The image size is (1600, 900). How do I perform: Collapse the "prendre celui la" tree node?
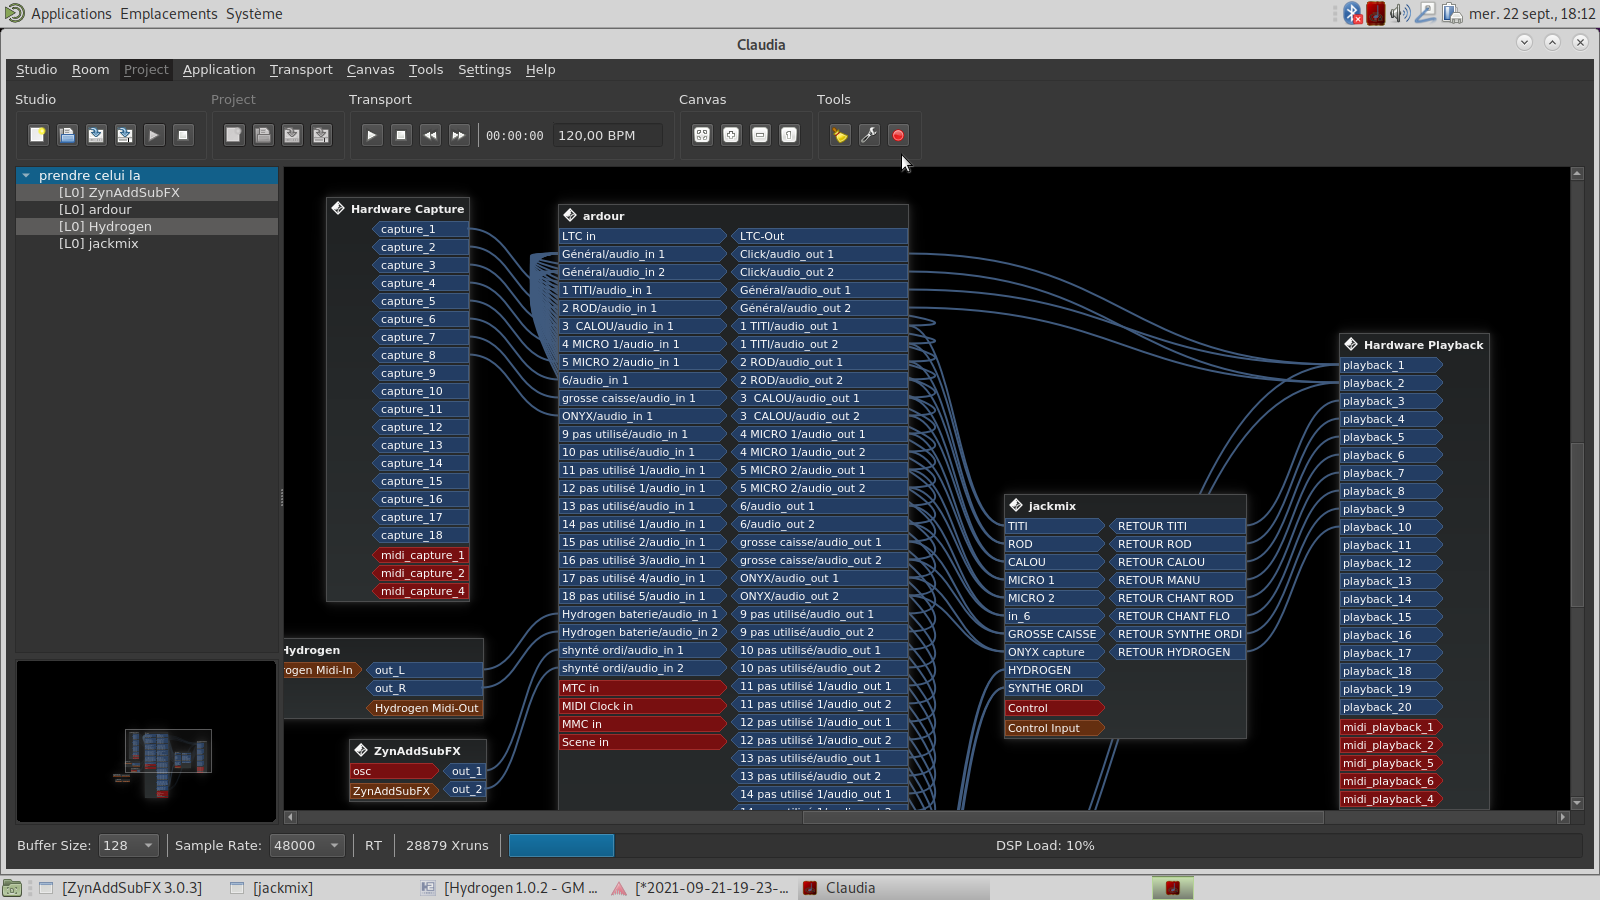[x=26, y=175]
